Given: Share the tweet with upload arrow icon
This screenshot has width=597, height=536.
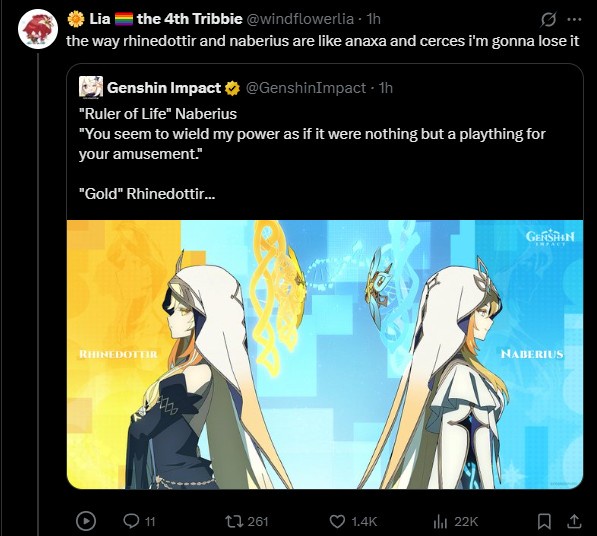Looking at the screenshot, I should pos(573,521).
